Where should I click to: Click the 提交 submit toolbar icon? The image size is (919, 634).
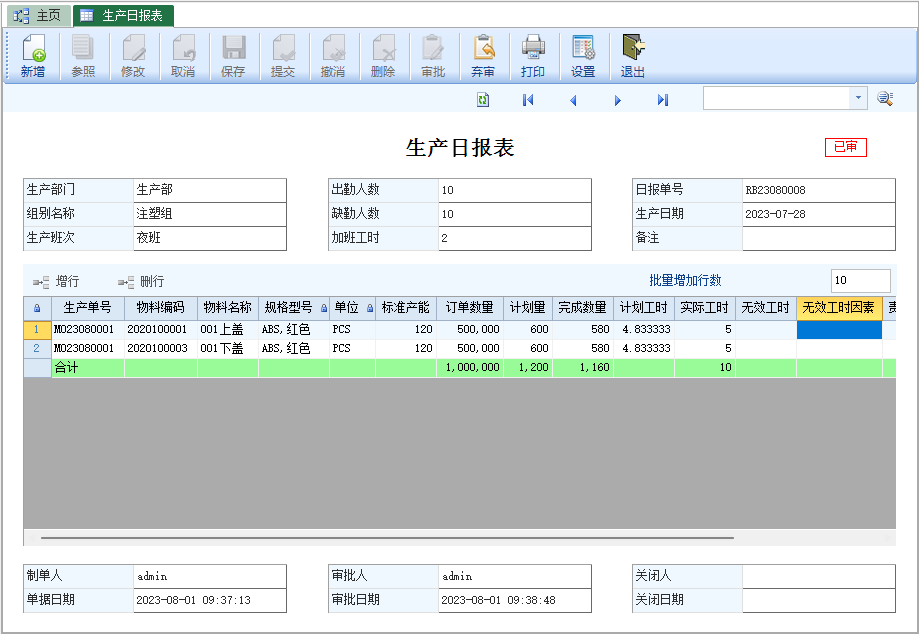(x=283, y=56)
